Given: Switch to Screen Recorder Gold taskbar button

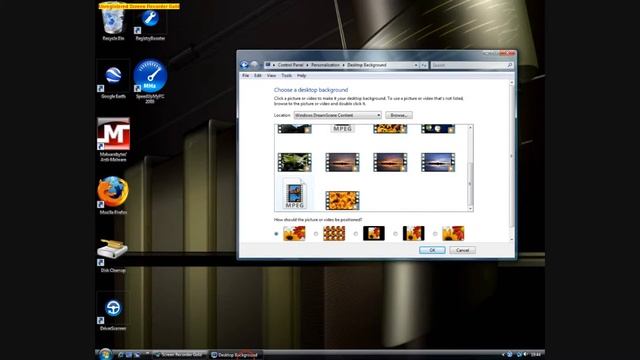Looking at the screenshot, I should click(x=179, y=354).
